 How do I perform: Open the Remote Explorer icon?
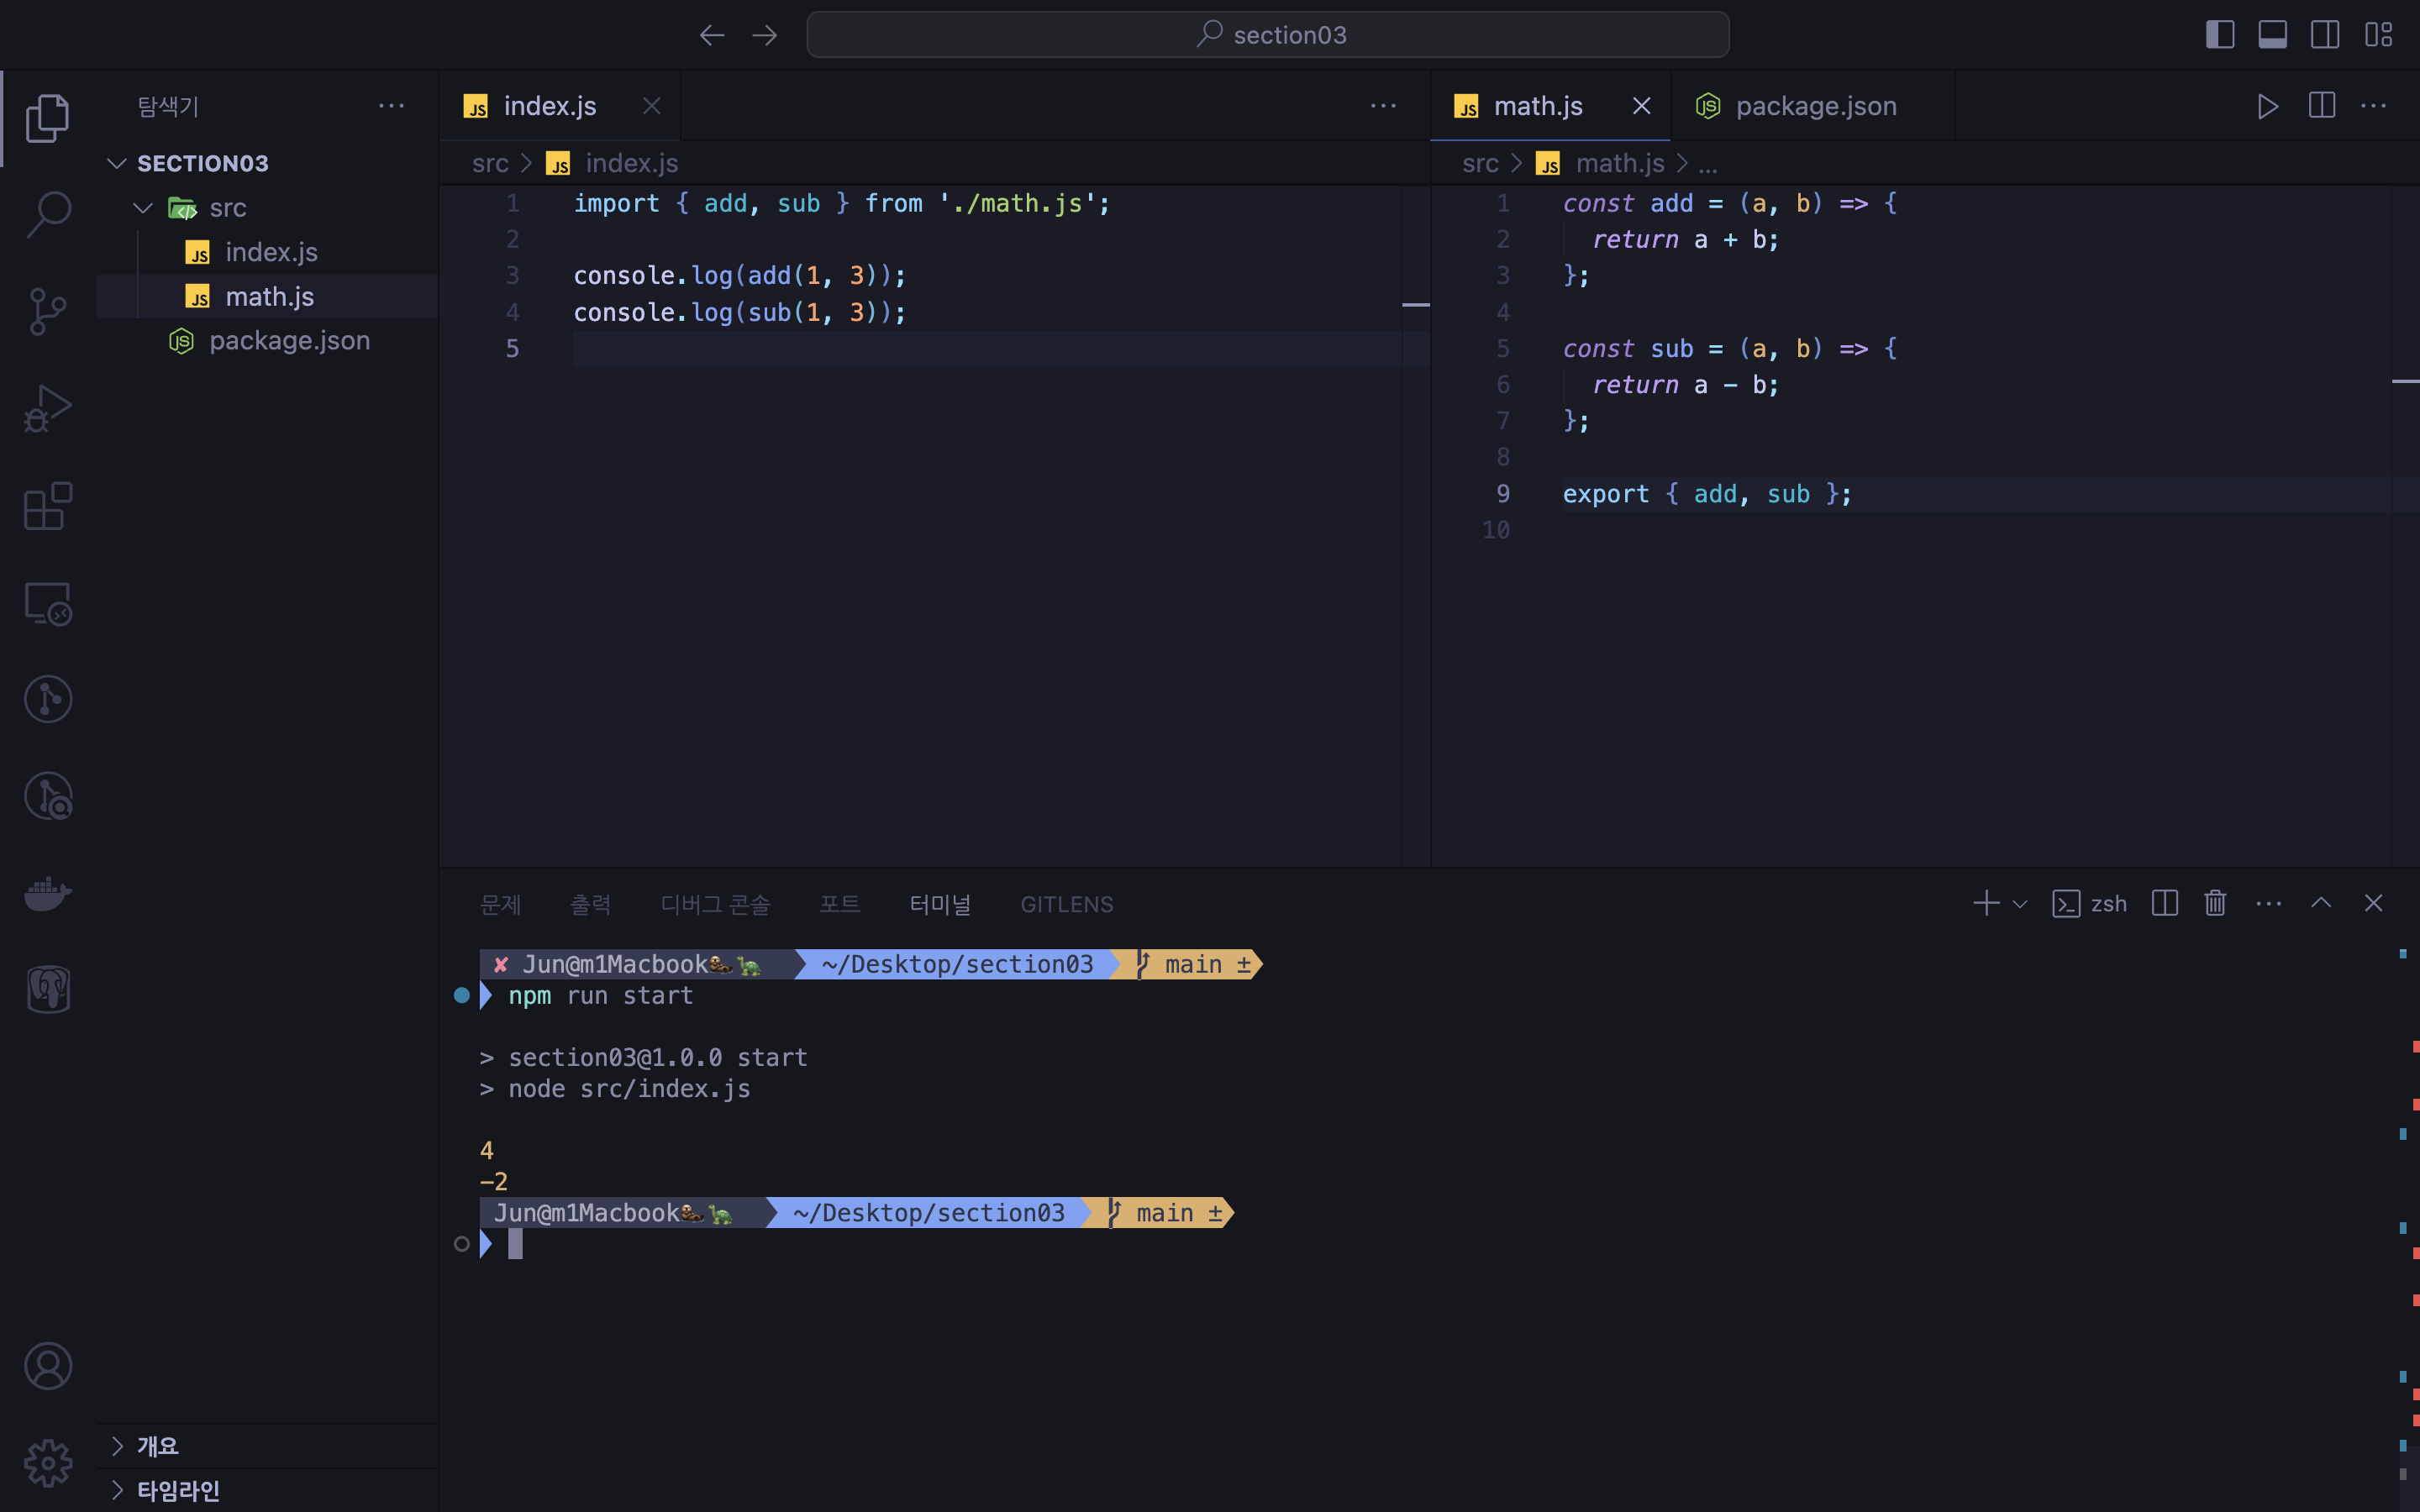coord(48,603)
